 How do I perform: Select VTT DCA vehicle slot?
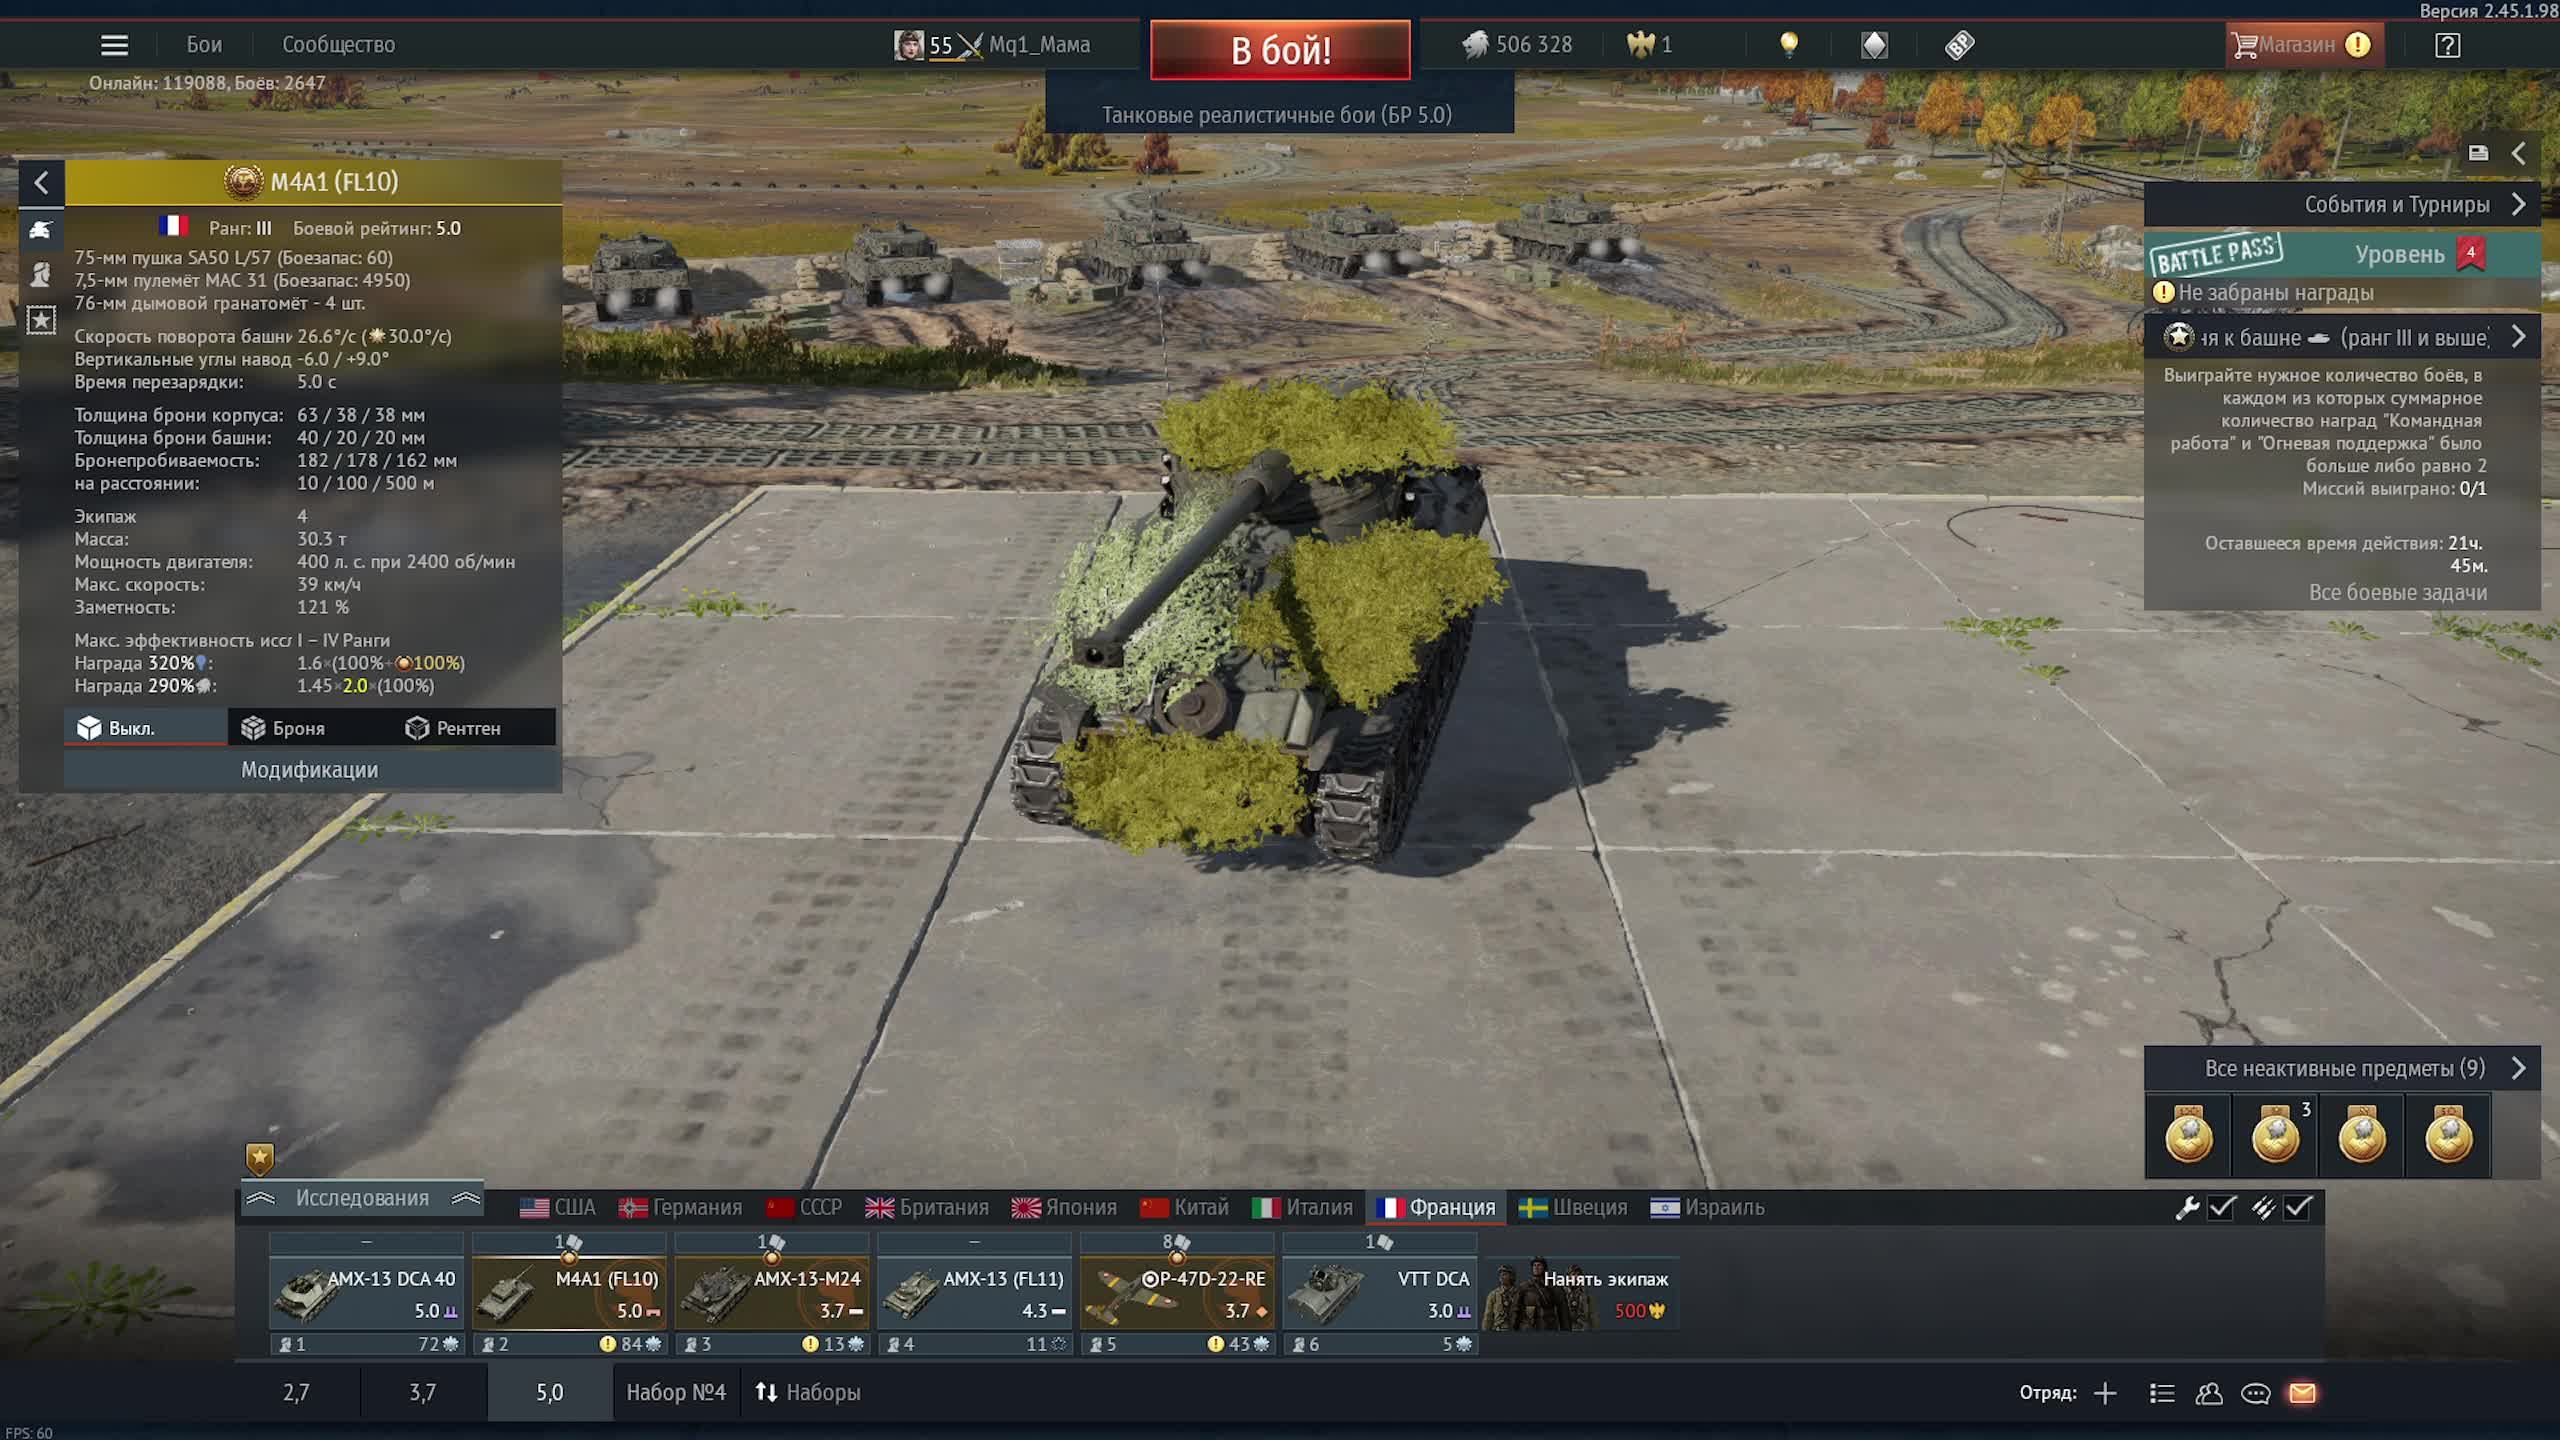click(x=1380, y=1293)
